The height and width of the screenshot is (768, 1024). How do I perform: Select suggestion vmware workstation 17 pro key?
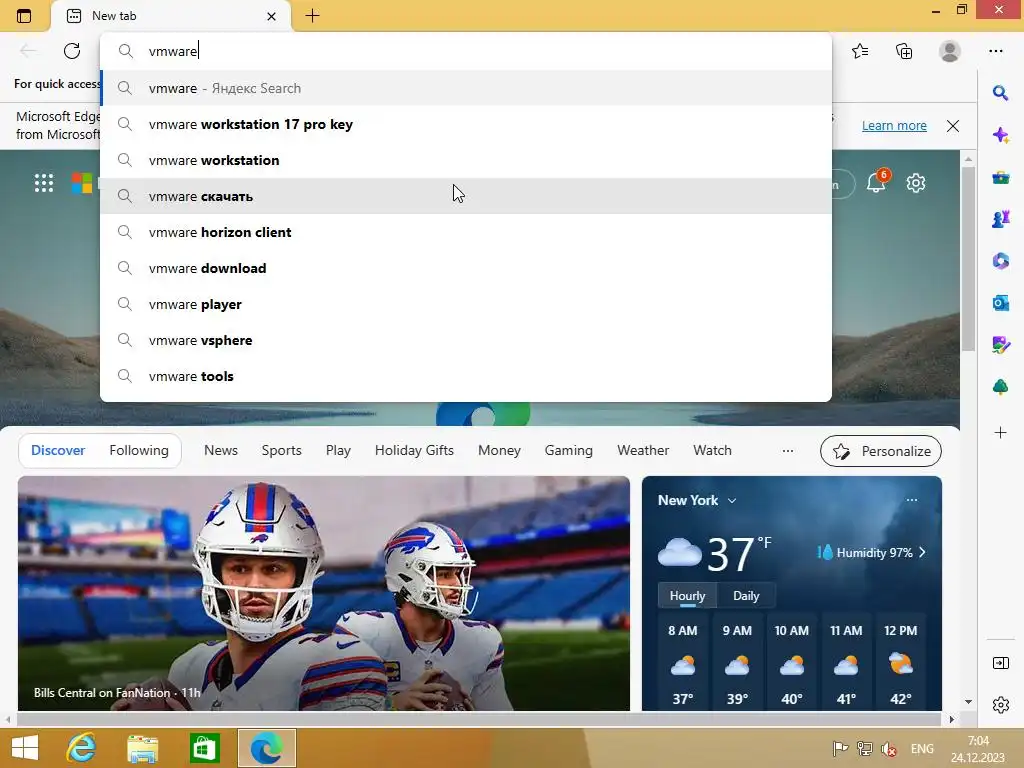coord(466,124)
